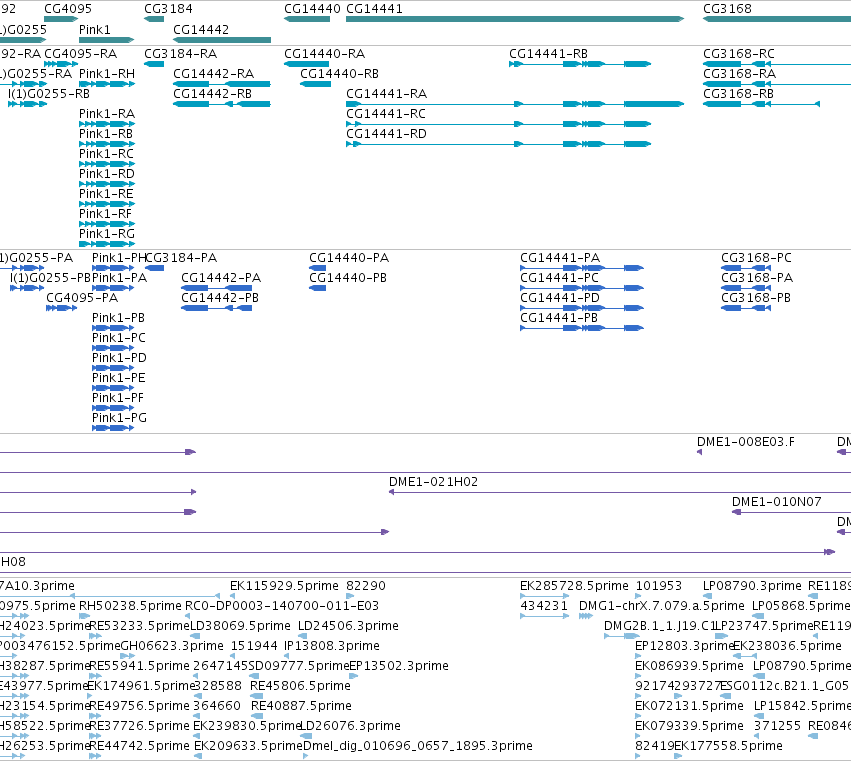The width and height of the screenshot is (851, 761).
Task: Open the CG14441-PB protein label
Action: pos(559,318)
